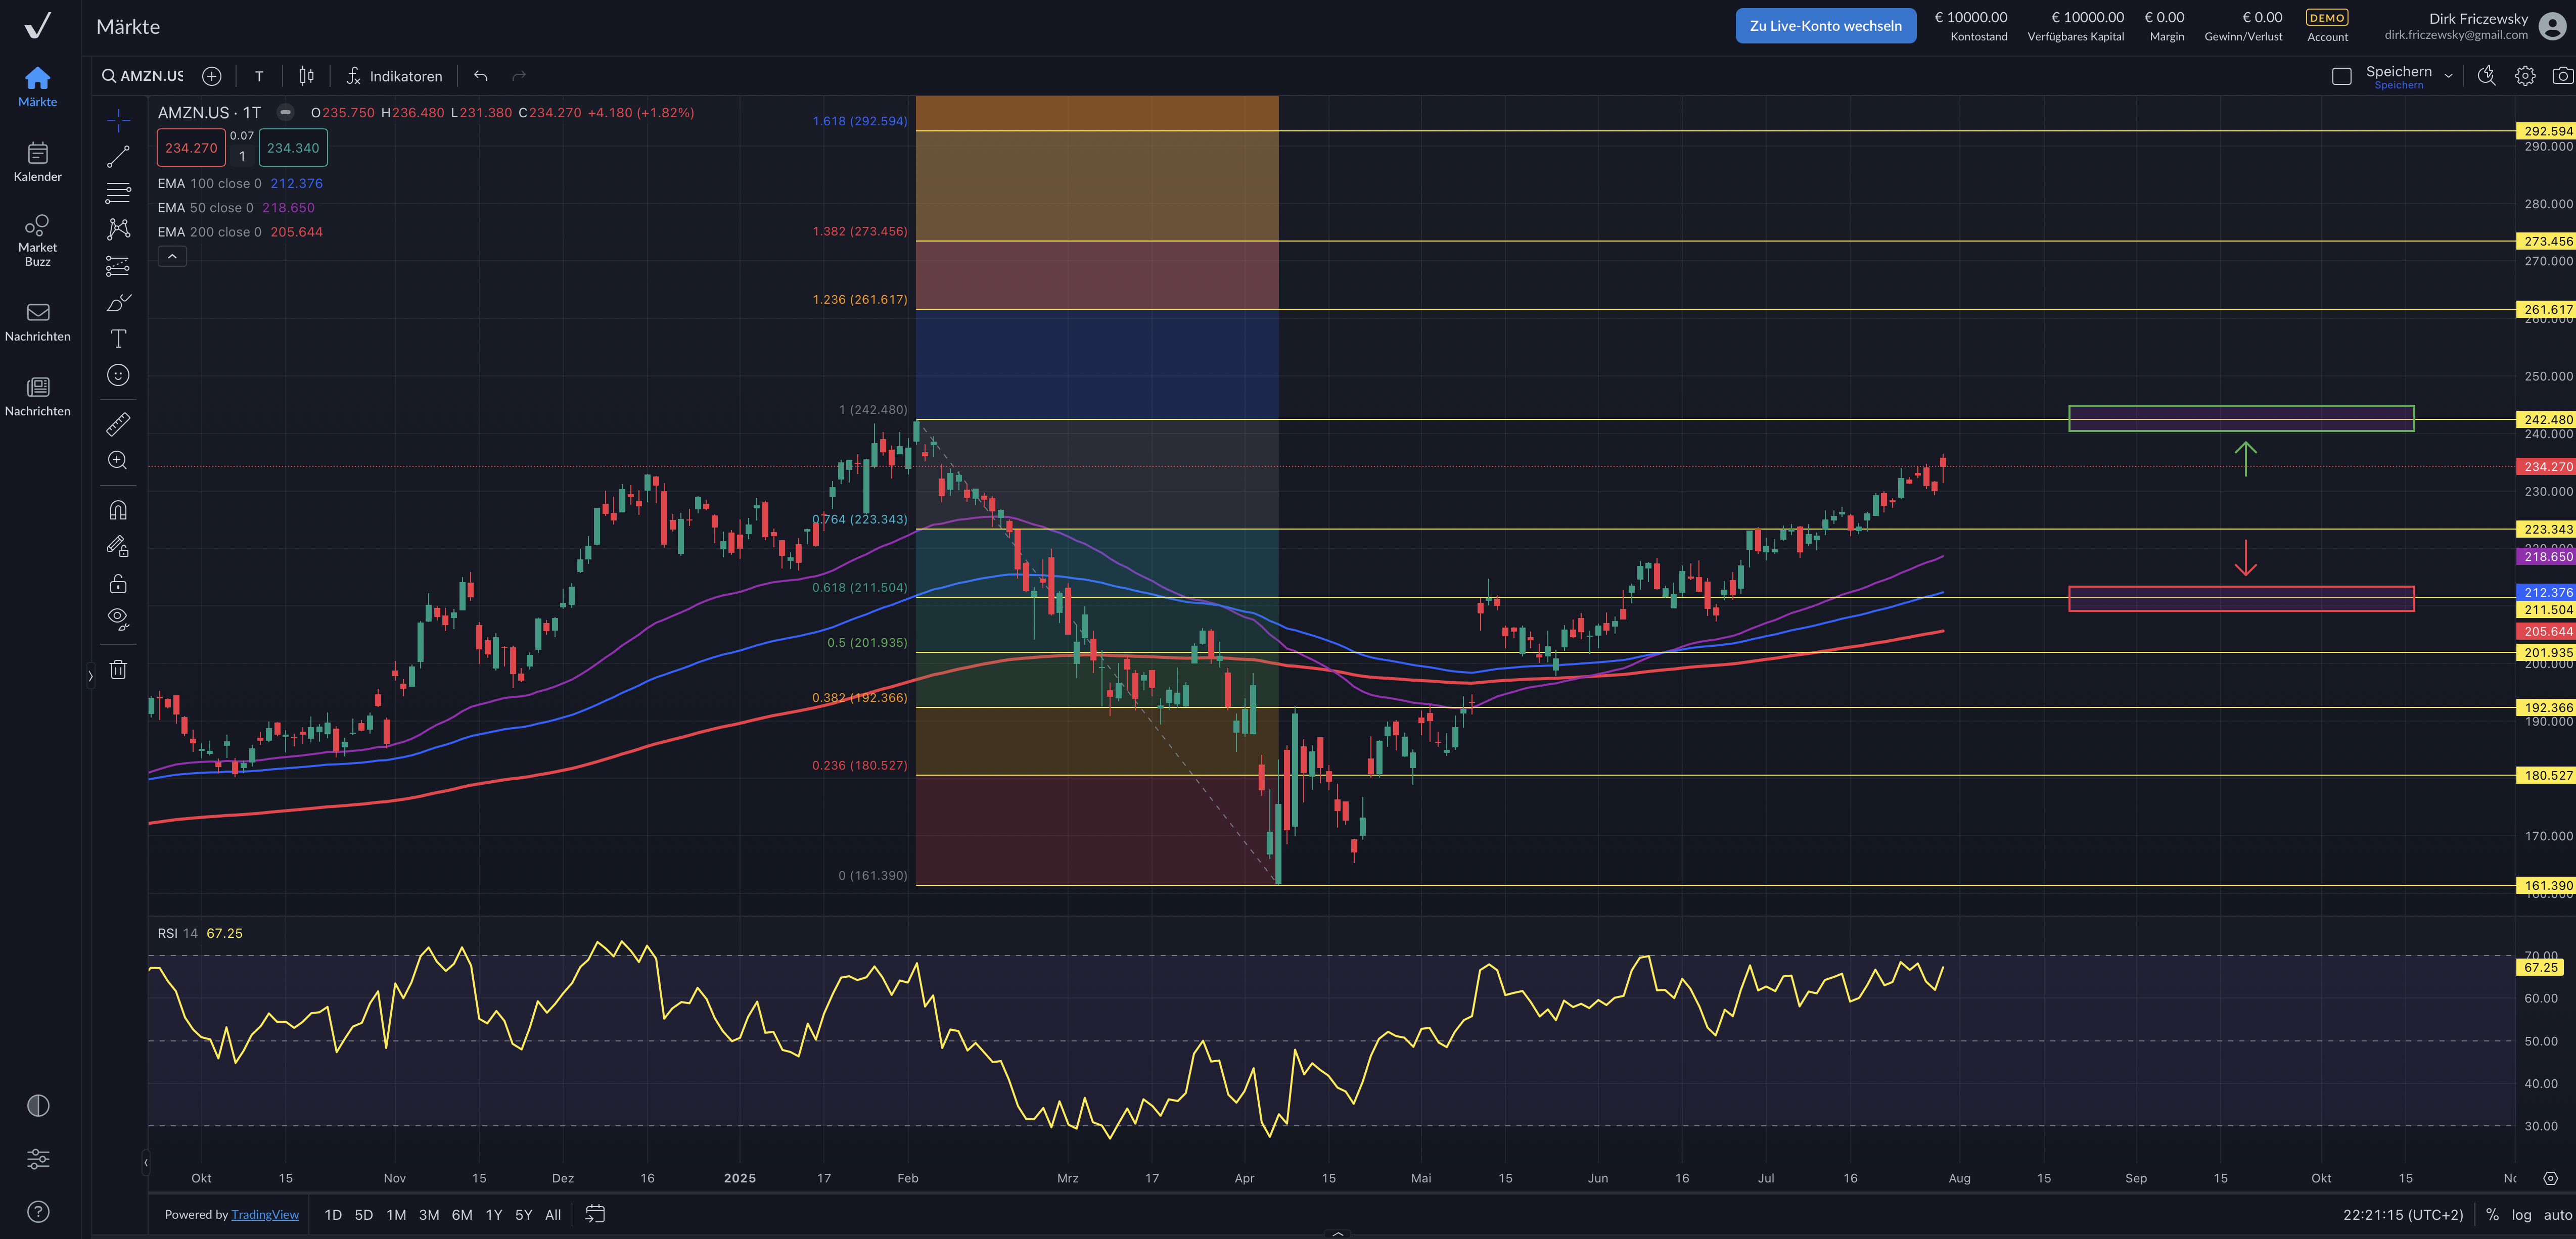Select the text annotation tool
This screenshot has height=1239, width=2576.
click(118, 339)
